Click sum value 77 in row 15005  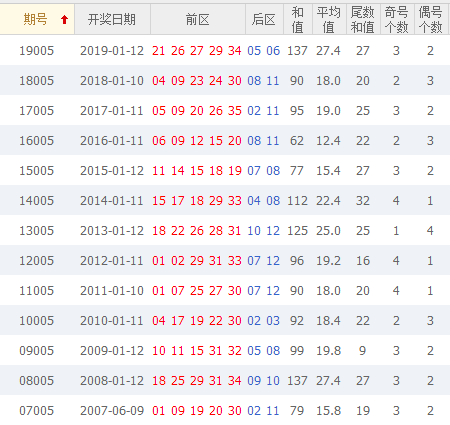[297, 171]
